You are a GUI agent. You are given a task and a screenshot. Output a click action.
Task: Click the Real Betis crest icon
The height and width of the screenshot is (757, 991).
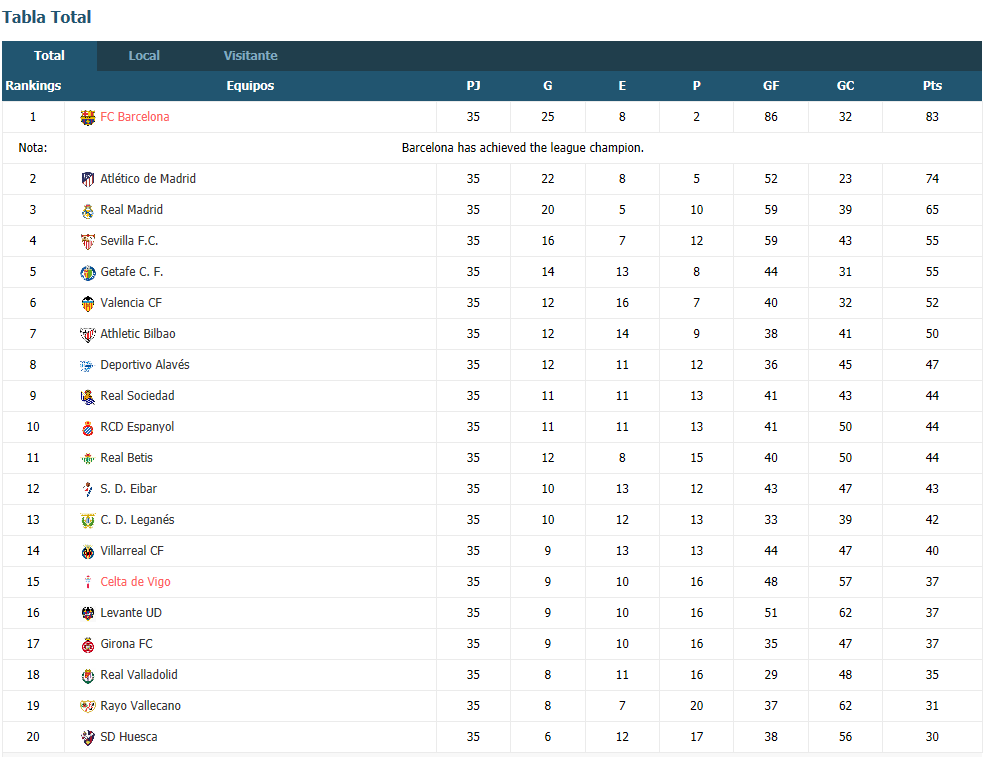[x=88, y=458]
